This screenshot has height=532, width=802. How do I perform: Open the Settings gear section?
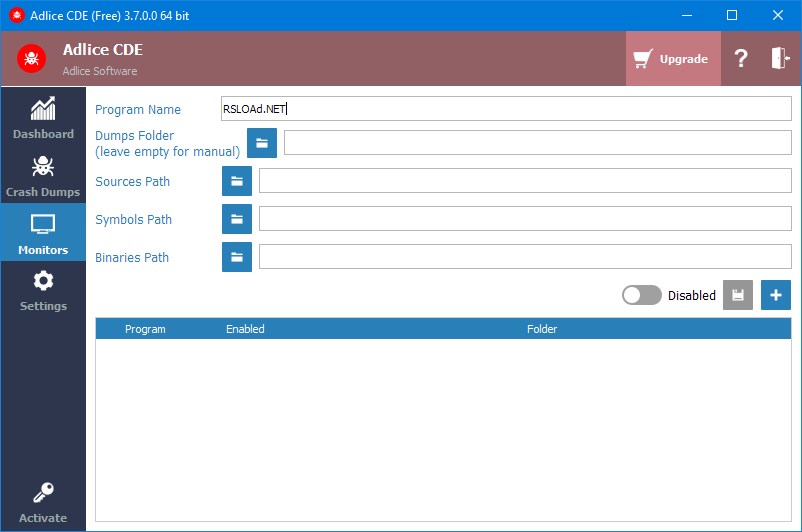pyautogui.click(x=43, y=290)
